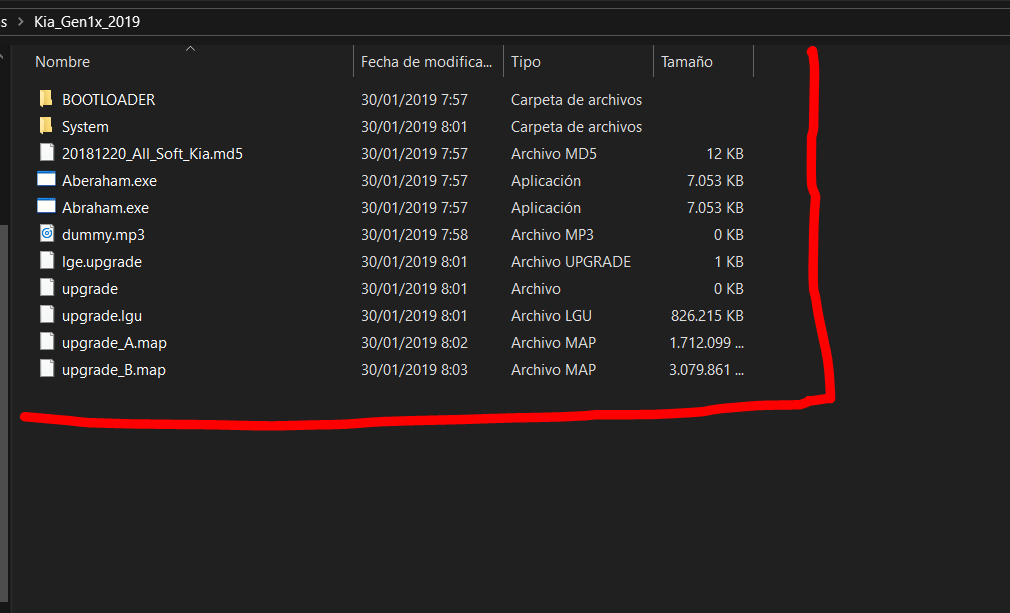Click the date 30/01/2019 7:58 of dummy.mp3
The image size is (1010, 613).
(x=414, y=235)
